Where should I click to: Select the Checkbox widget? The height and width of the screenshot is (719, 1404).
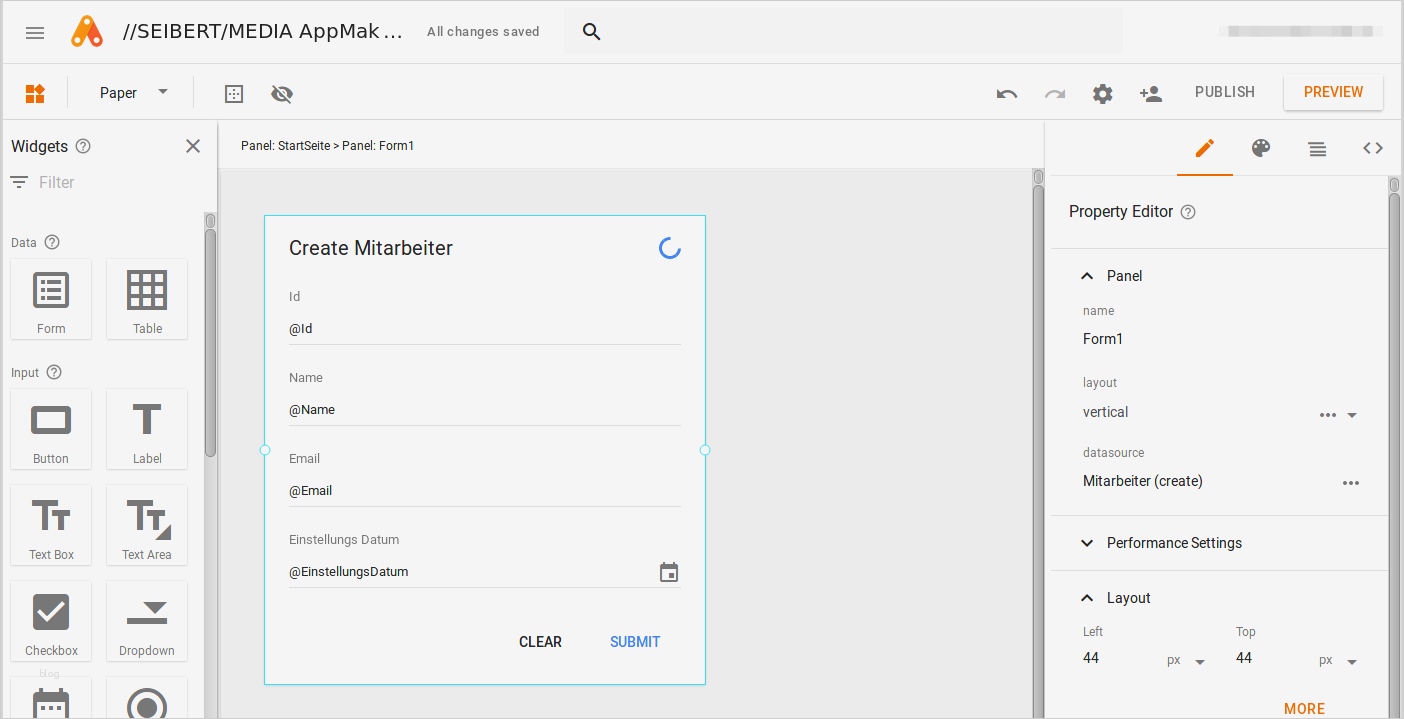point(51,621)
